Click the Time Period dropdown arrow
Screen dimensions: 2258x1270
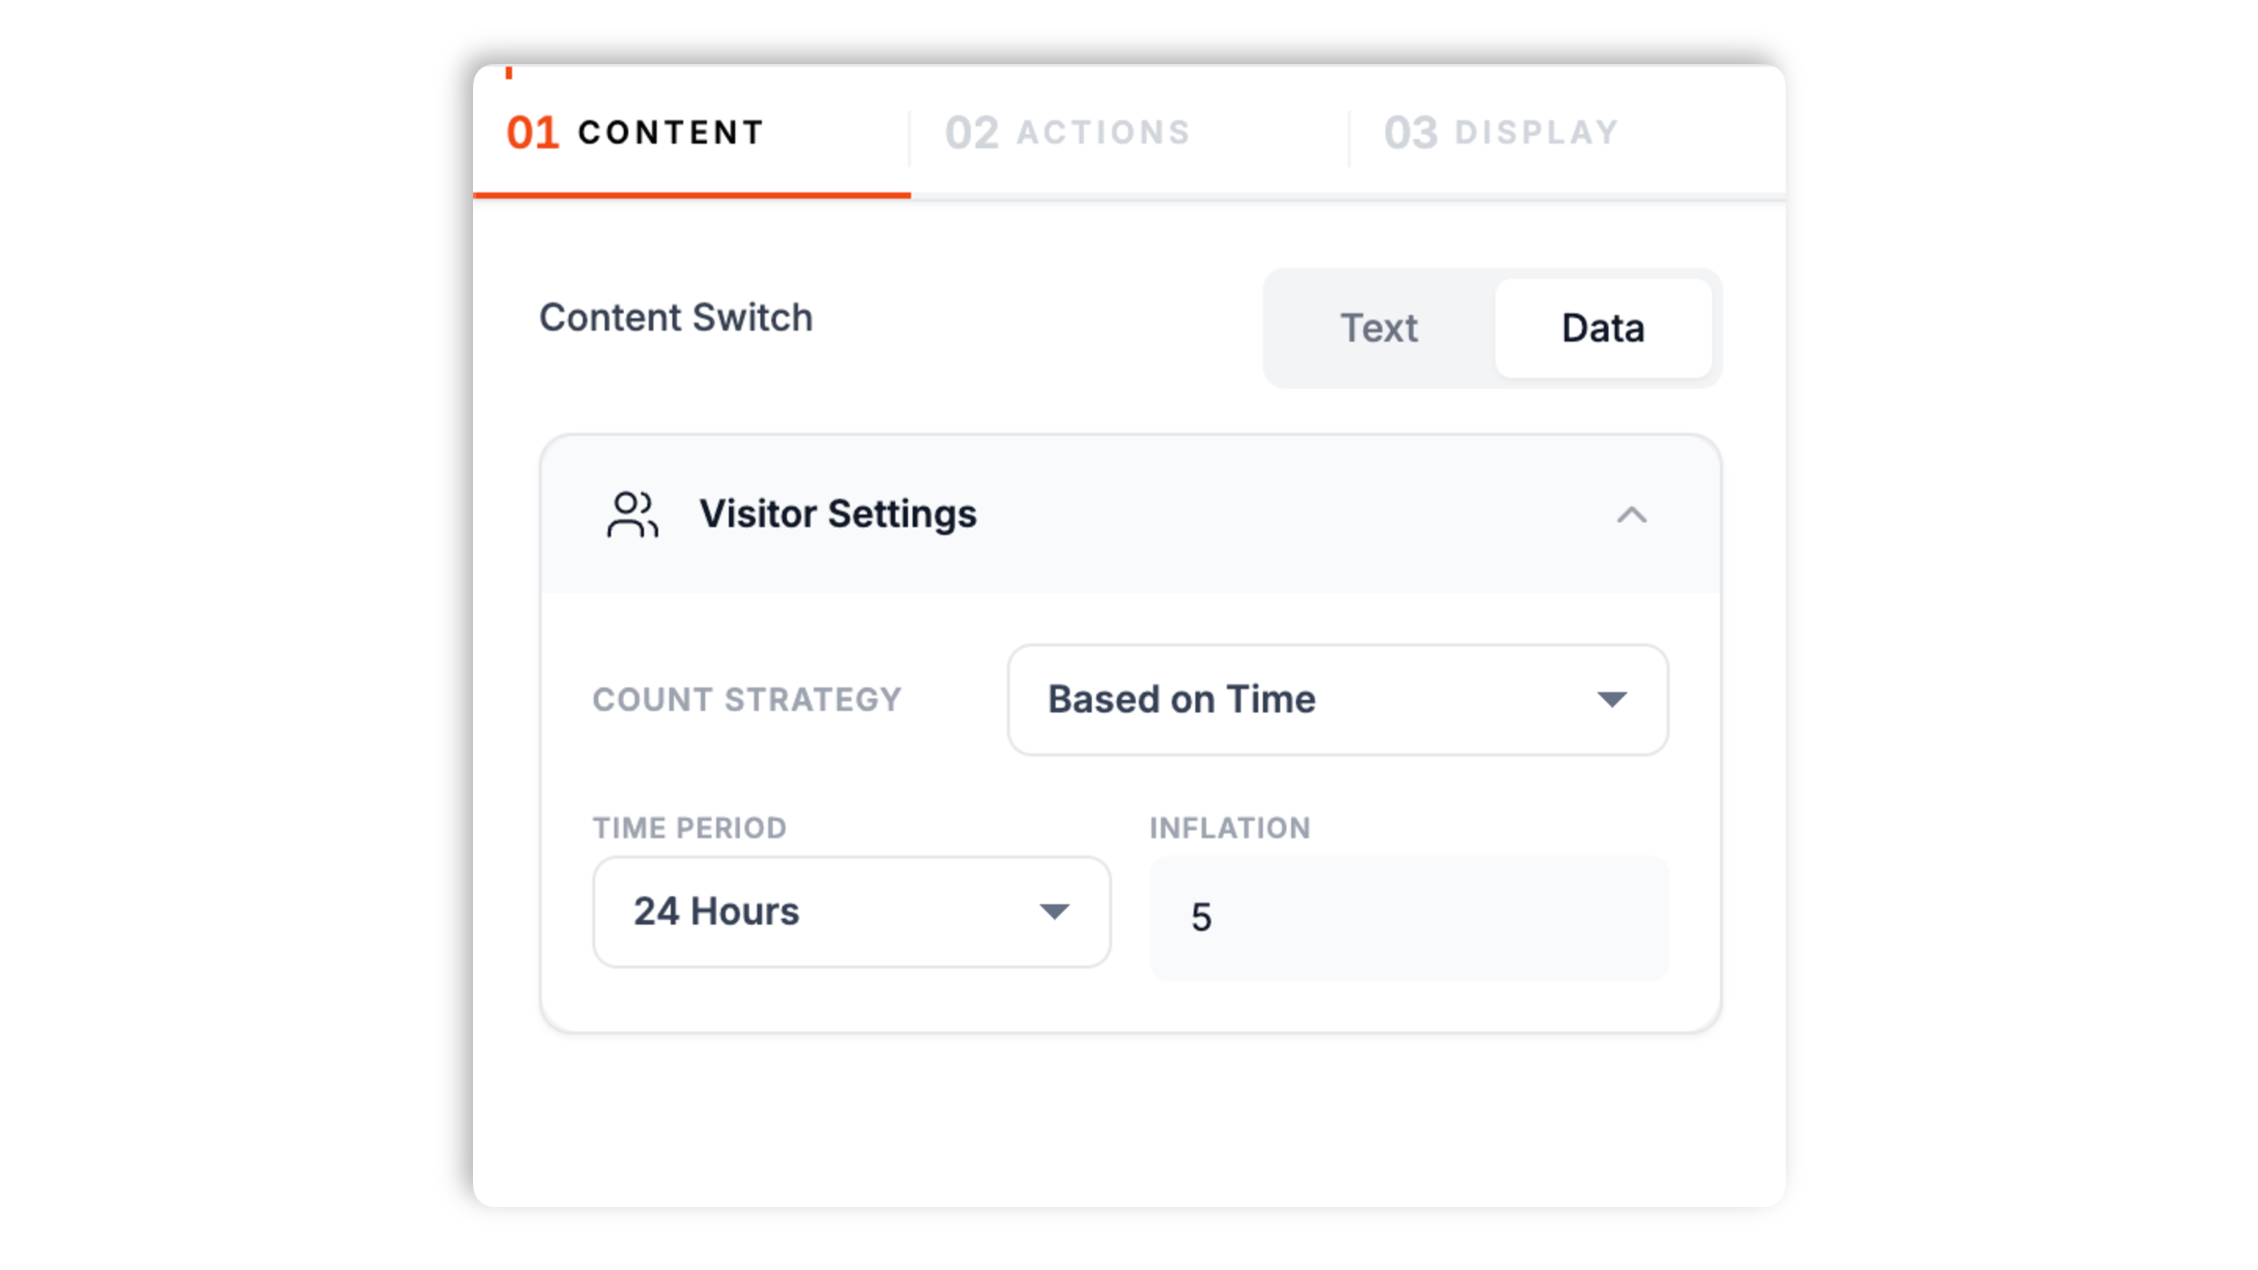(1054, 911)
